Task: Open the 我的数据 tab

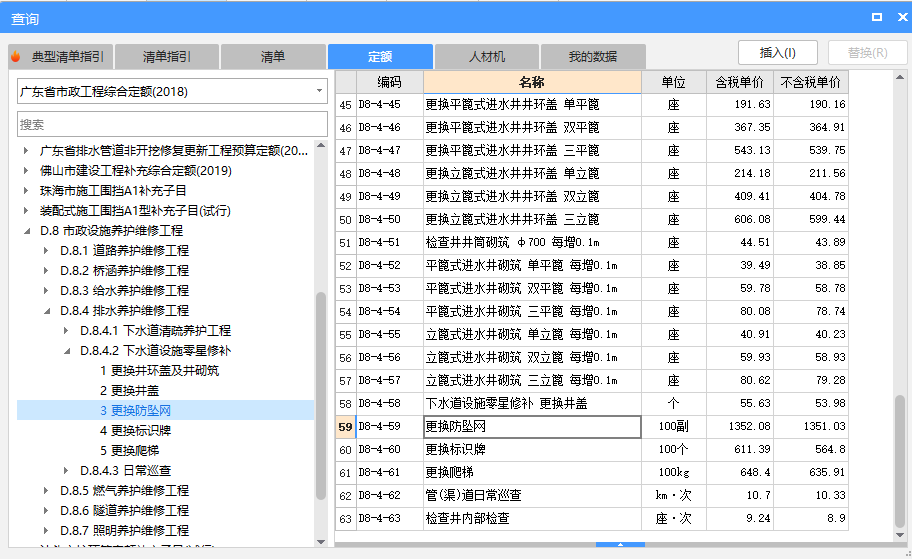Action: [593, 56]
